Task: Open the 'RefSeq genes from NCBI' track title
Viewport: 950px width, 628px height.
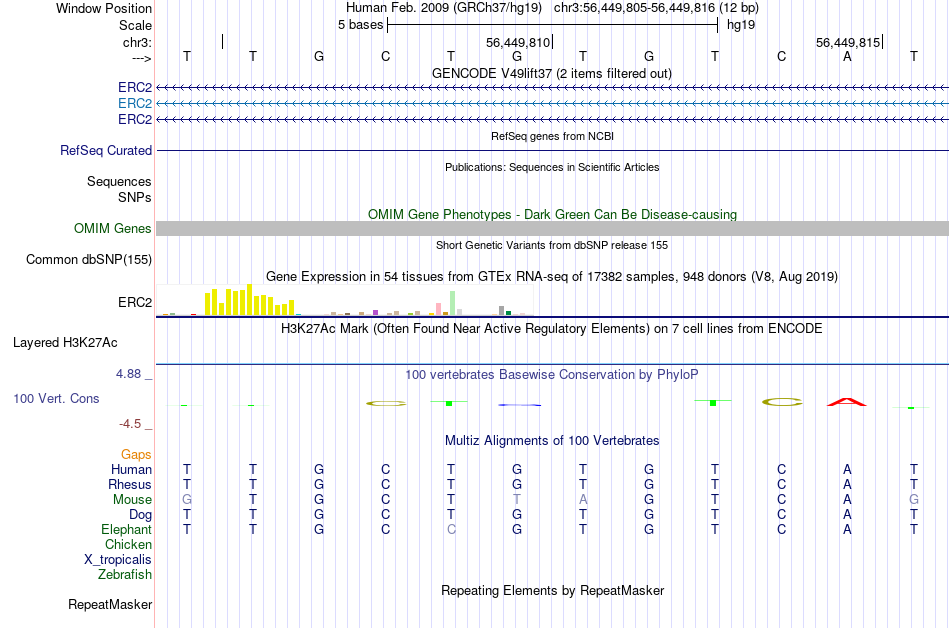Action: pyautogui.click(x=552, y=136)
